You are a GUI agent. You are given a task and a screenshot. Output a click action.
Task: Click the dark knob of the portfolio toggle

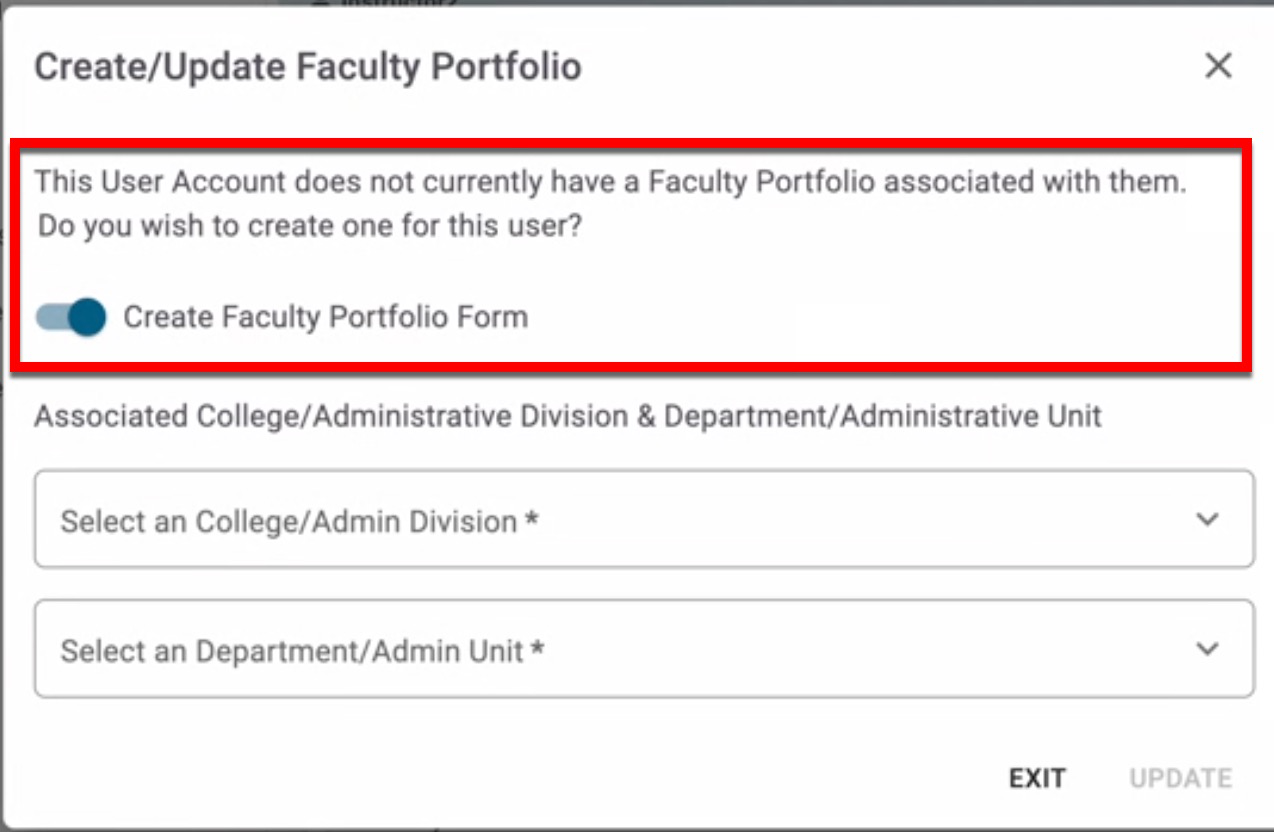pyautogui.click(x=87, y=317)
